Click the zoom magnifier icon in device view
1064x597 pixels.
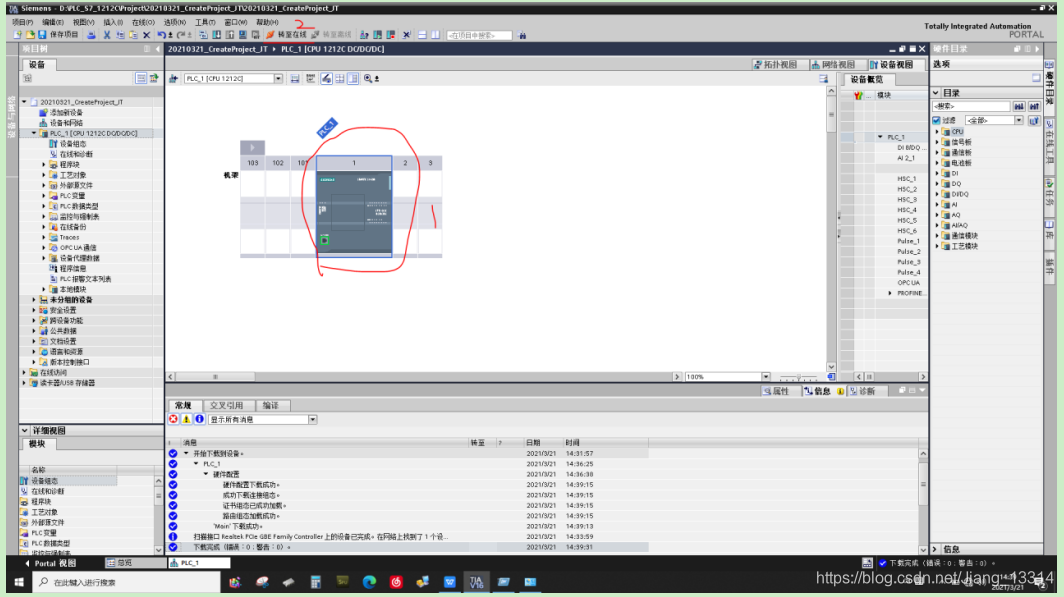pos(368,79)
